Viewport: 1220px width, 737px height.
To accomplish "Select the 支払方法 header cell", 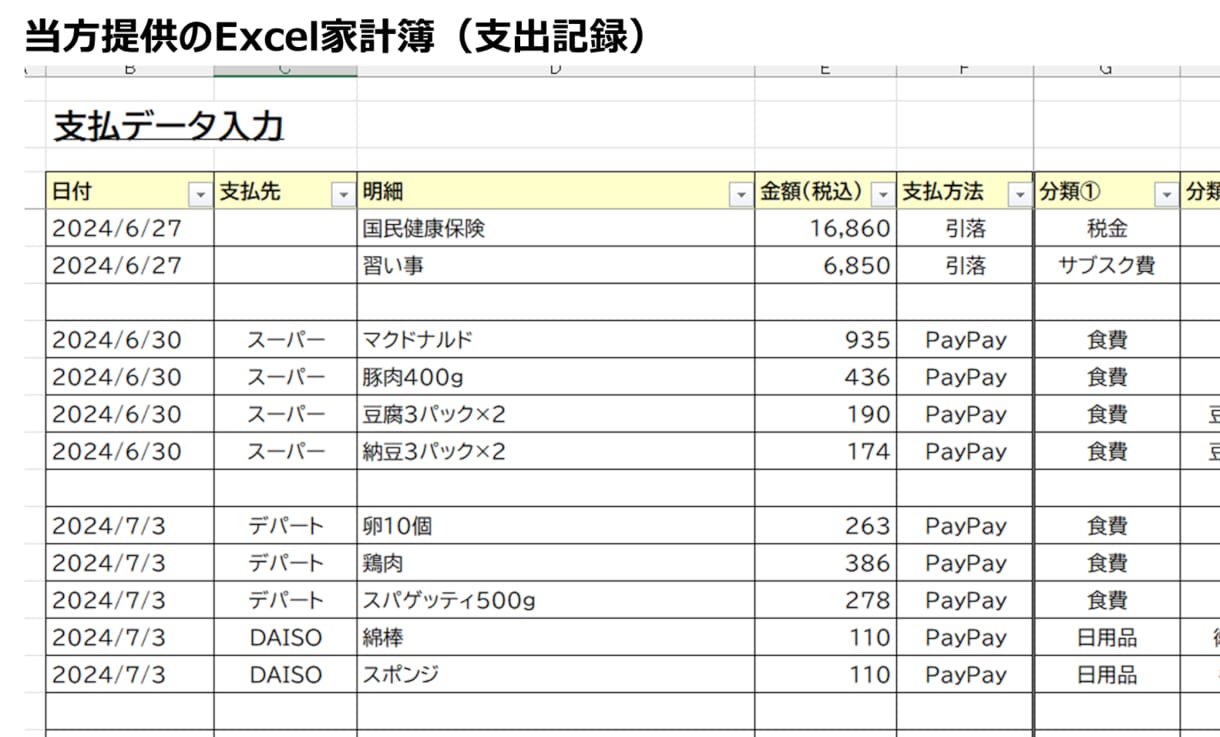I will tap(965, 192).
